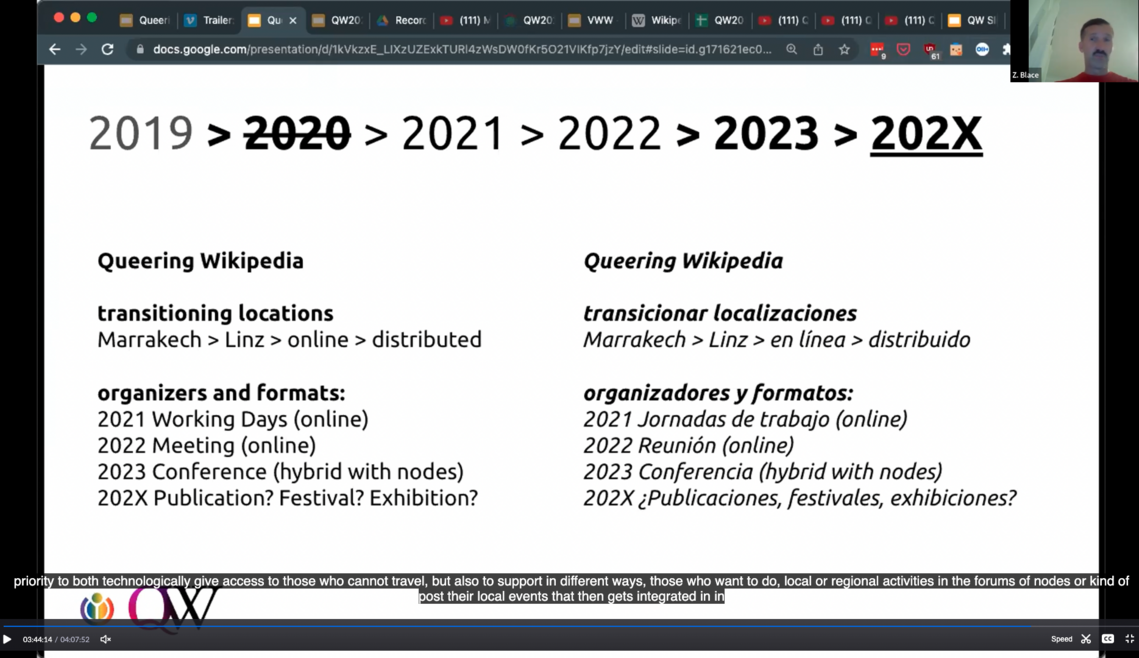
Task: Click '202X ¿Publicaciones, festivales, exhibiciones?' line
Action: [x=800, y=497]
